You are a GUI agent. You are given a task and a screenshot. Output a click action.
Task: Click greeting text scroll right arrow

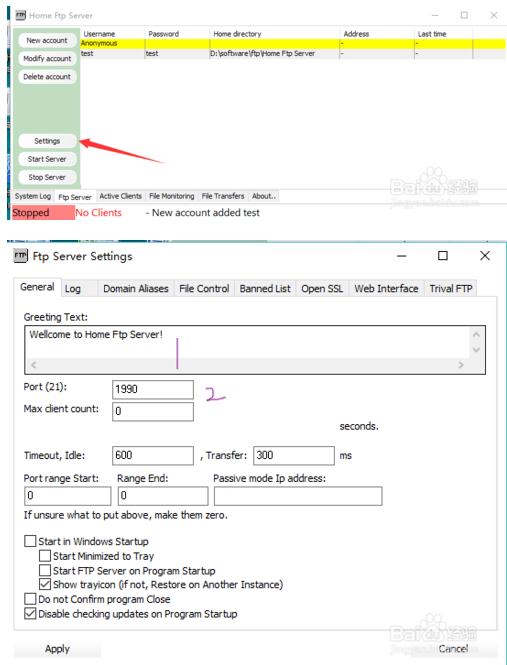[461, 365]
